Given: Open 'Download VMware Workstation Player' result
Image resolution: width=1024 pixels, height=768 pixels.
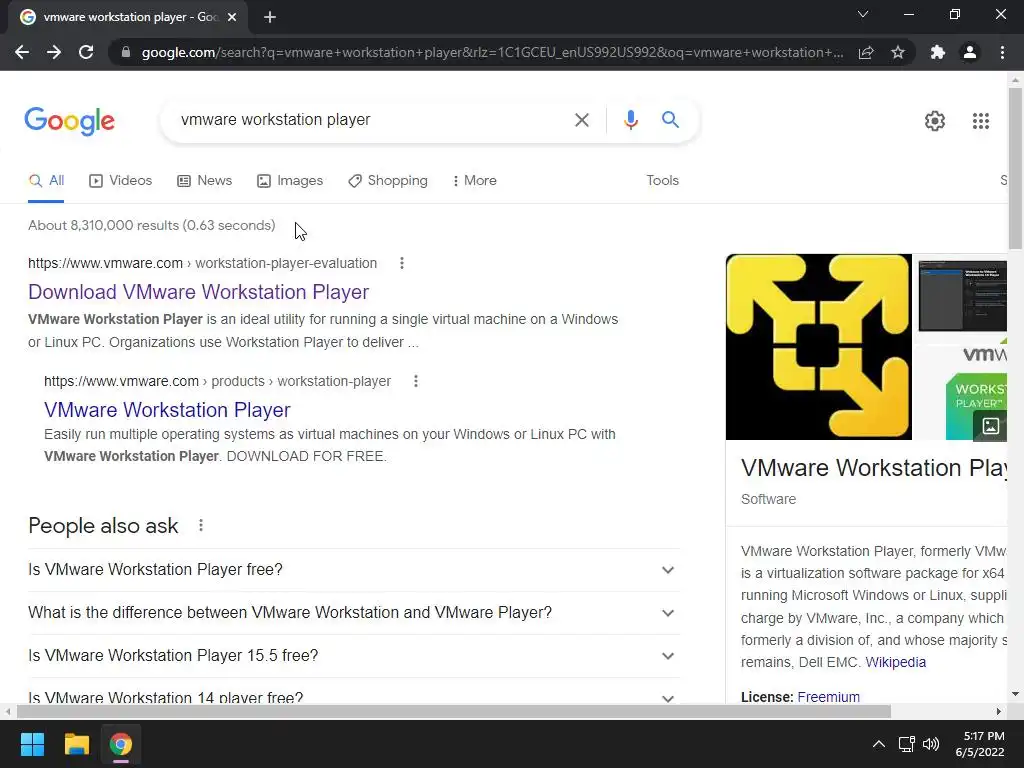Looking at the screenshot, I should [199, 292].
